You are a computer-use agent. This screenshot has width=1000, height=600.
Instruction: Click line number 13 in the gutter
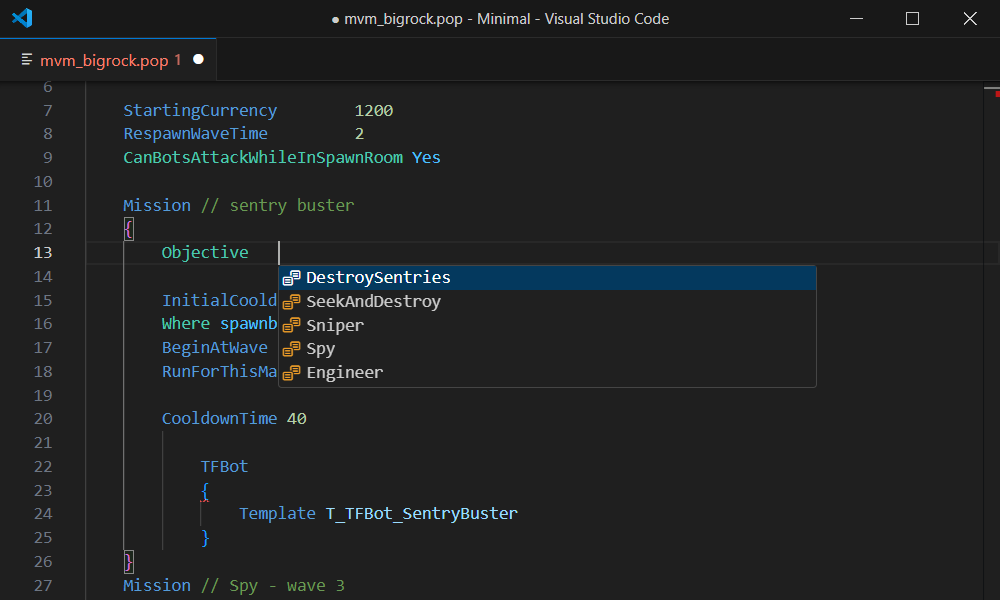click(x=43, y=252)
